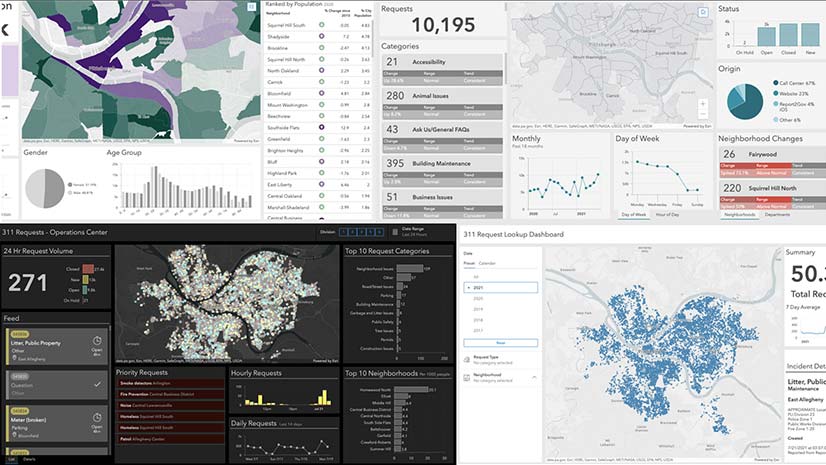
Task: Click the clock icon on the Meter (broken) card
Action: tap(97, 418)
